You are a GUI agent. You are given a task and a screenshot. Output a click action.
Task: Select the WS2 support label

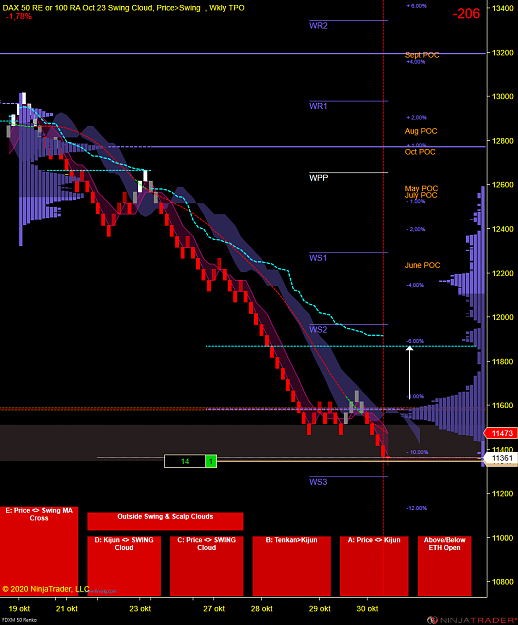coord(318,330)
